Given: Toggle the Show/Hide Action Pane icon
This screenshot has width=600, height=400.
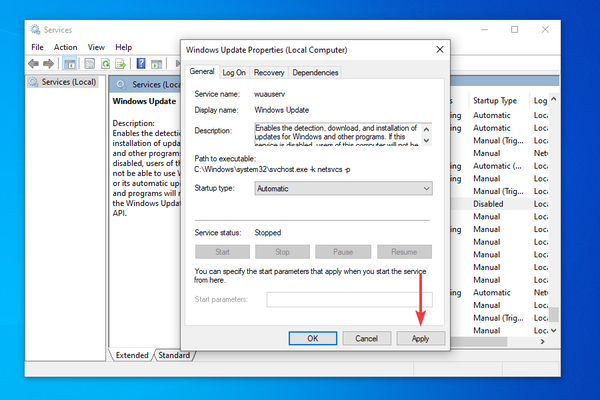Looking at the screenshot, I should click(156, 64).
